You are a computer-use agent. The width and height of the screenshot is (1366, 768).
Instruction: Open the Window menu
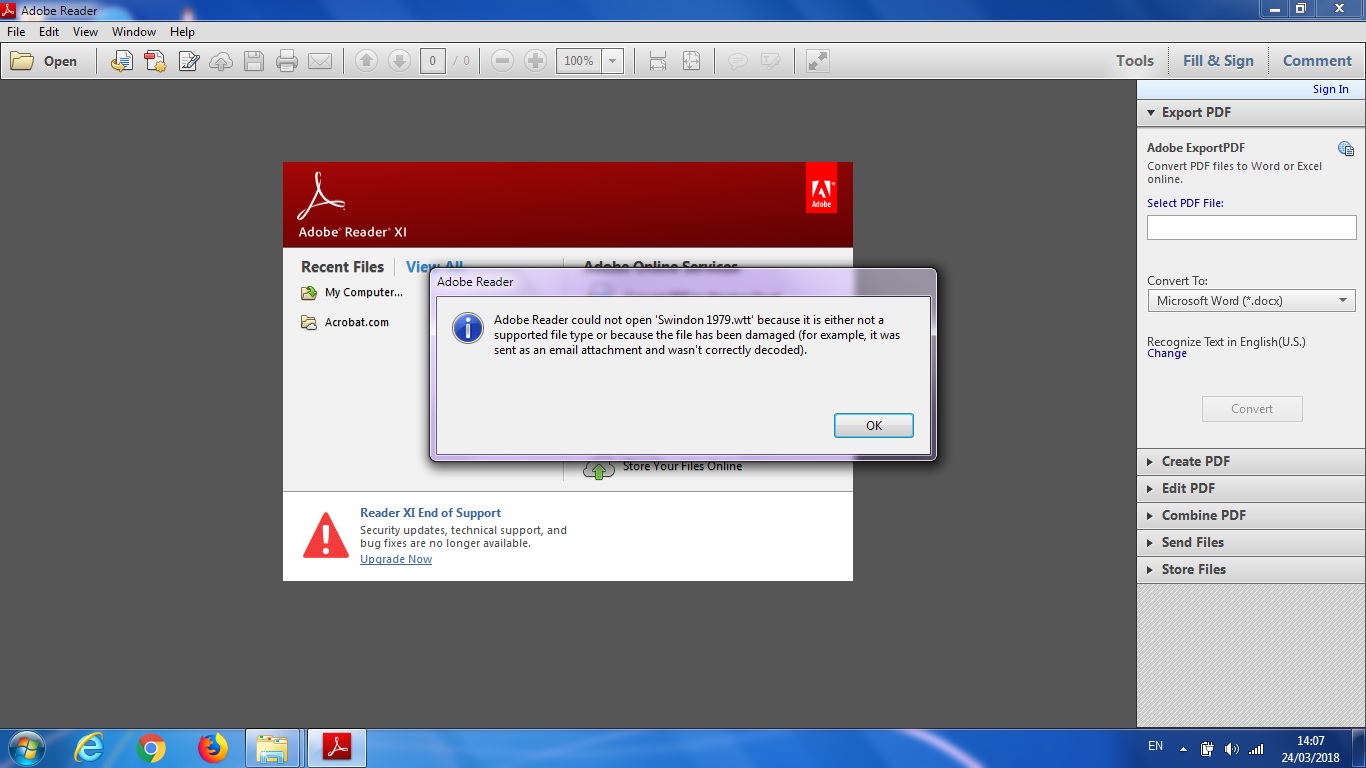pyautogui.click(x=134, y=32)
